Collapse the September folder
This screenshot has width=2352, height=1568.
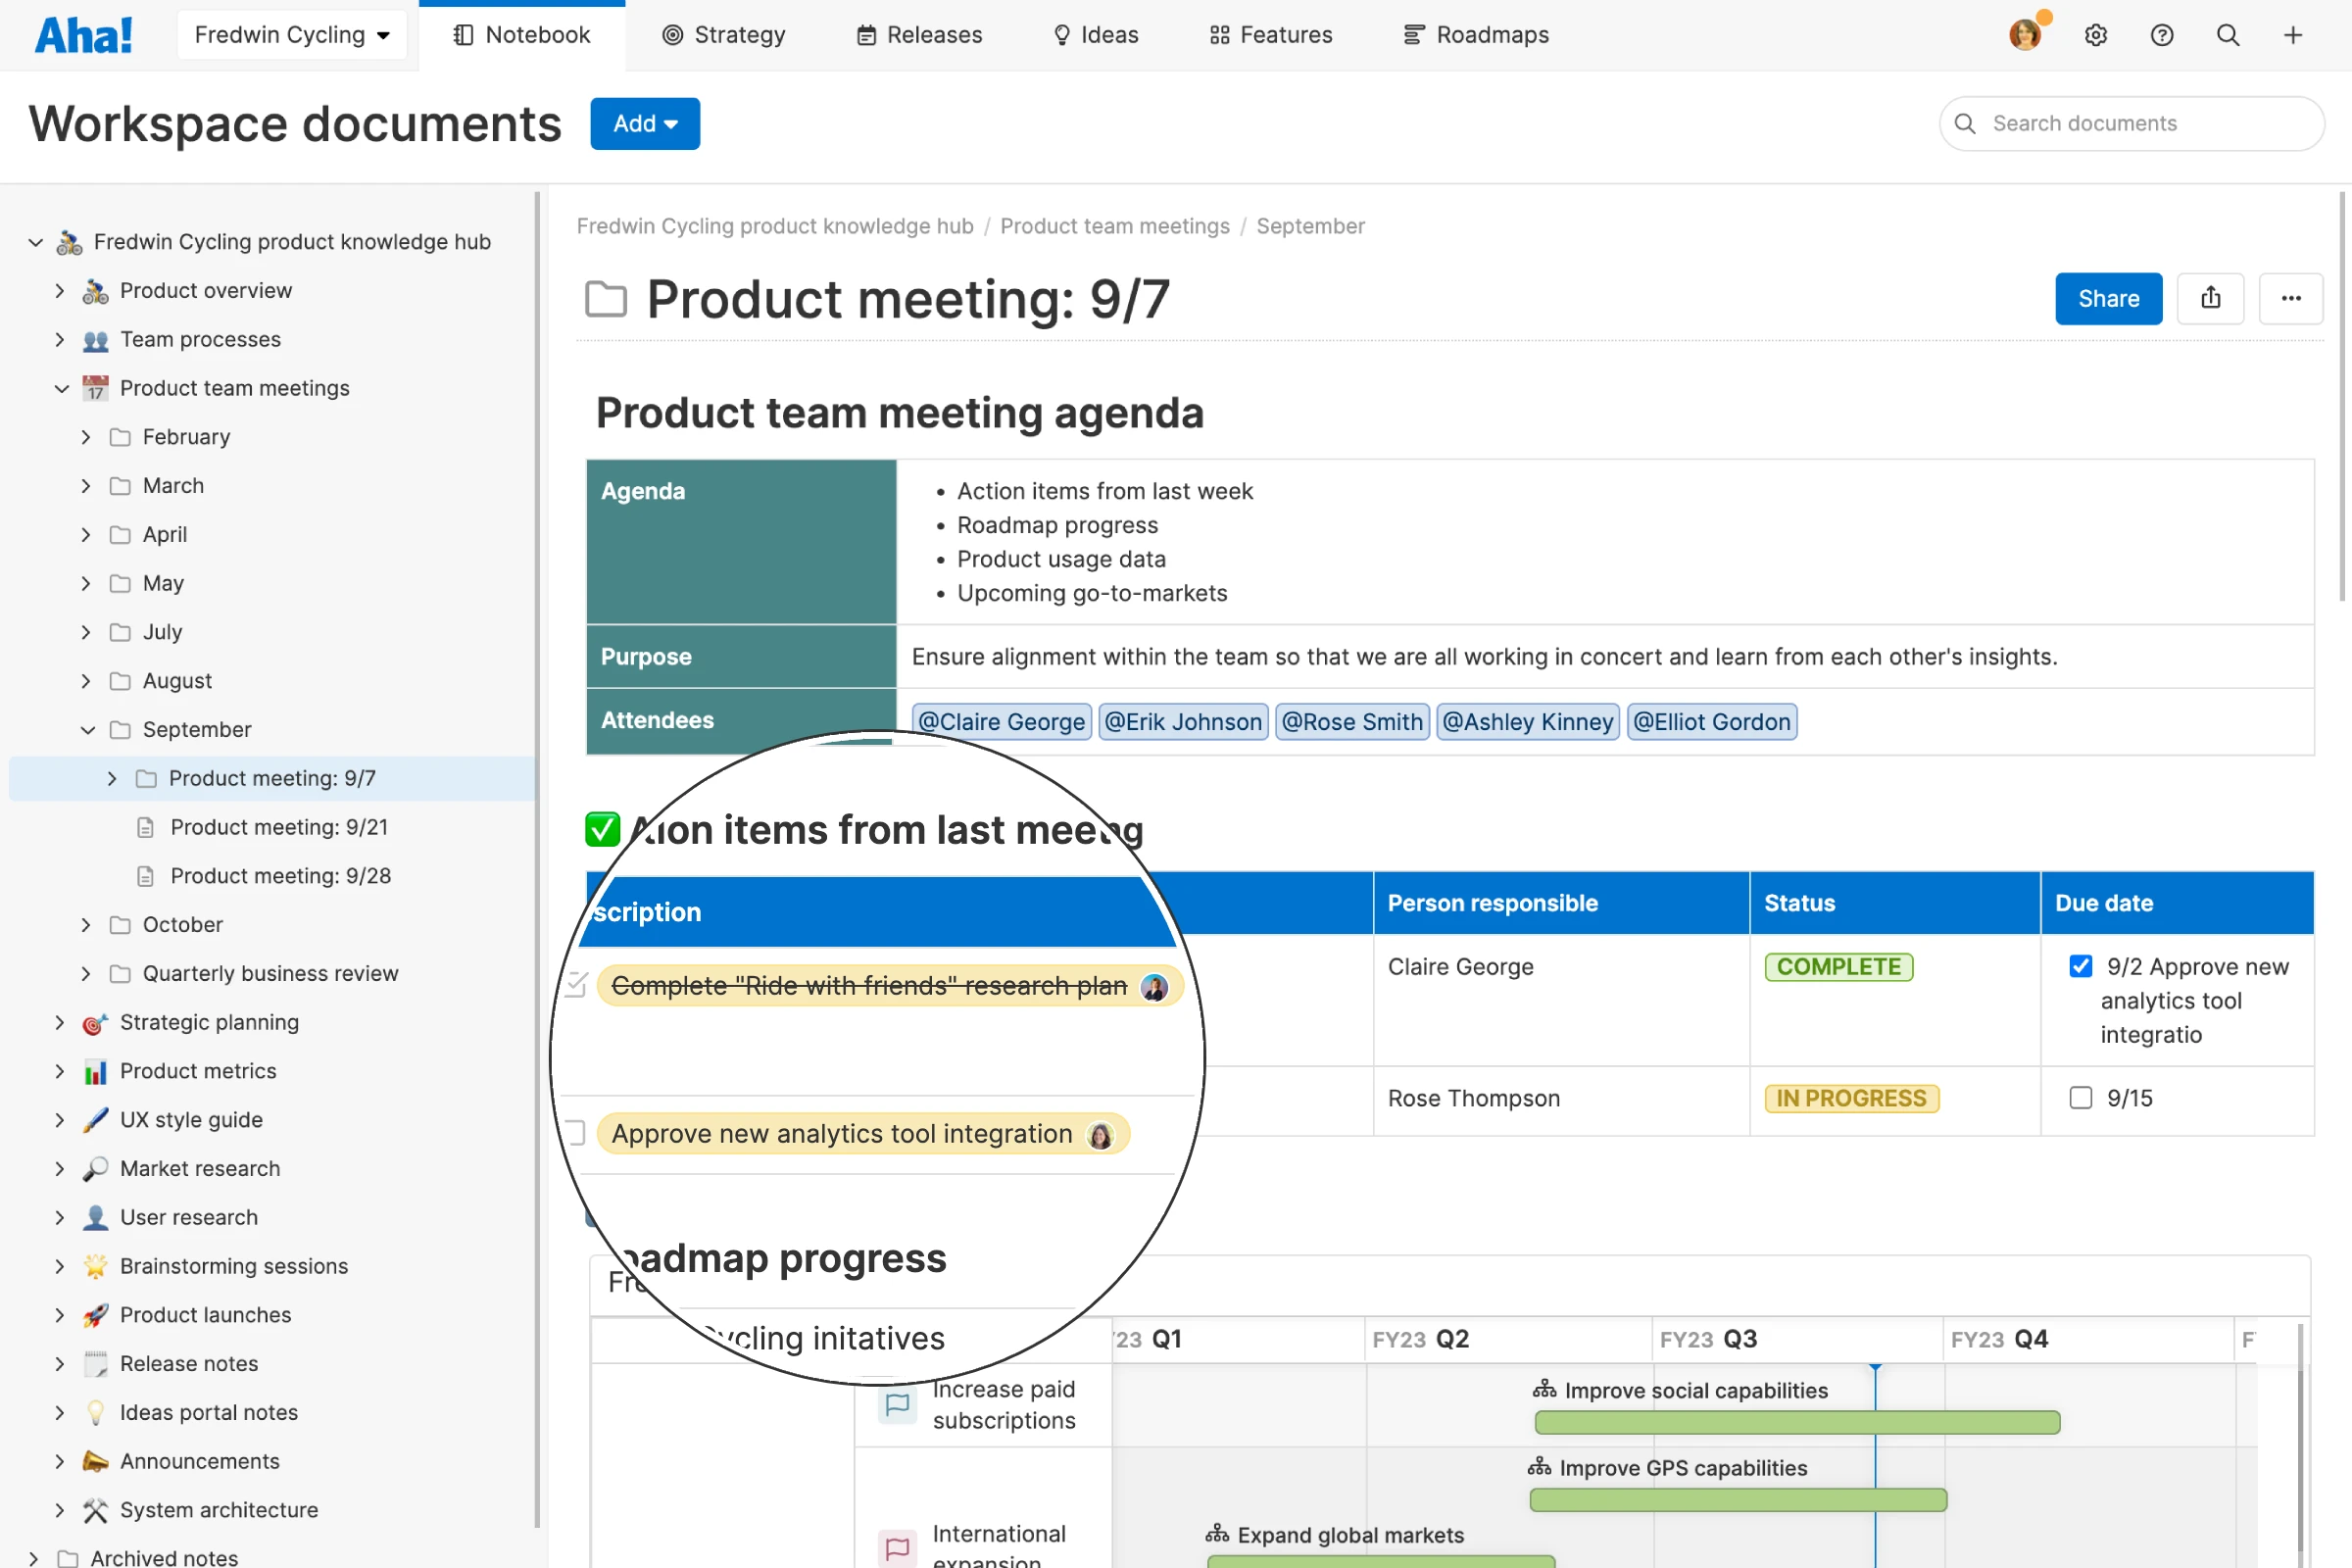87,729
